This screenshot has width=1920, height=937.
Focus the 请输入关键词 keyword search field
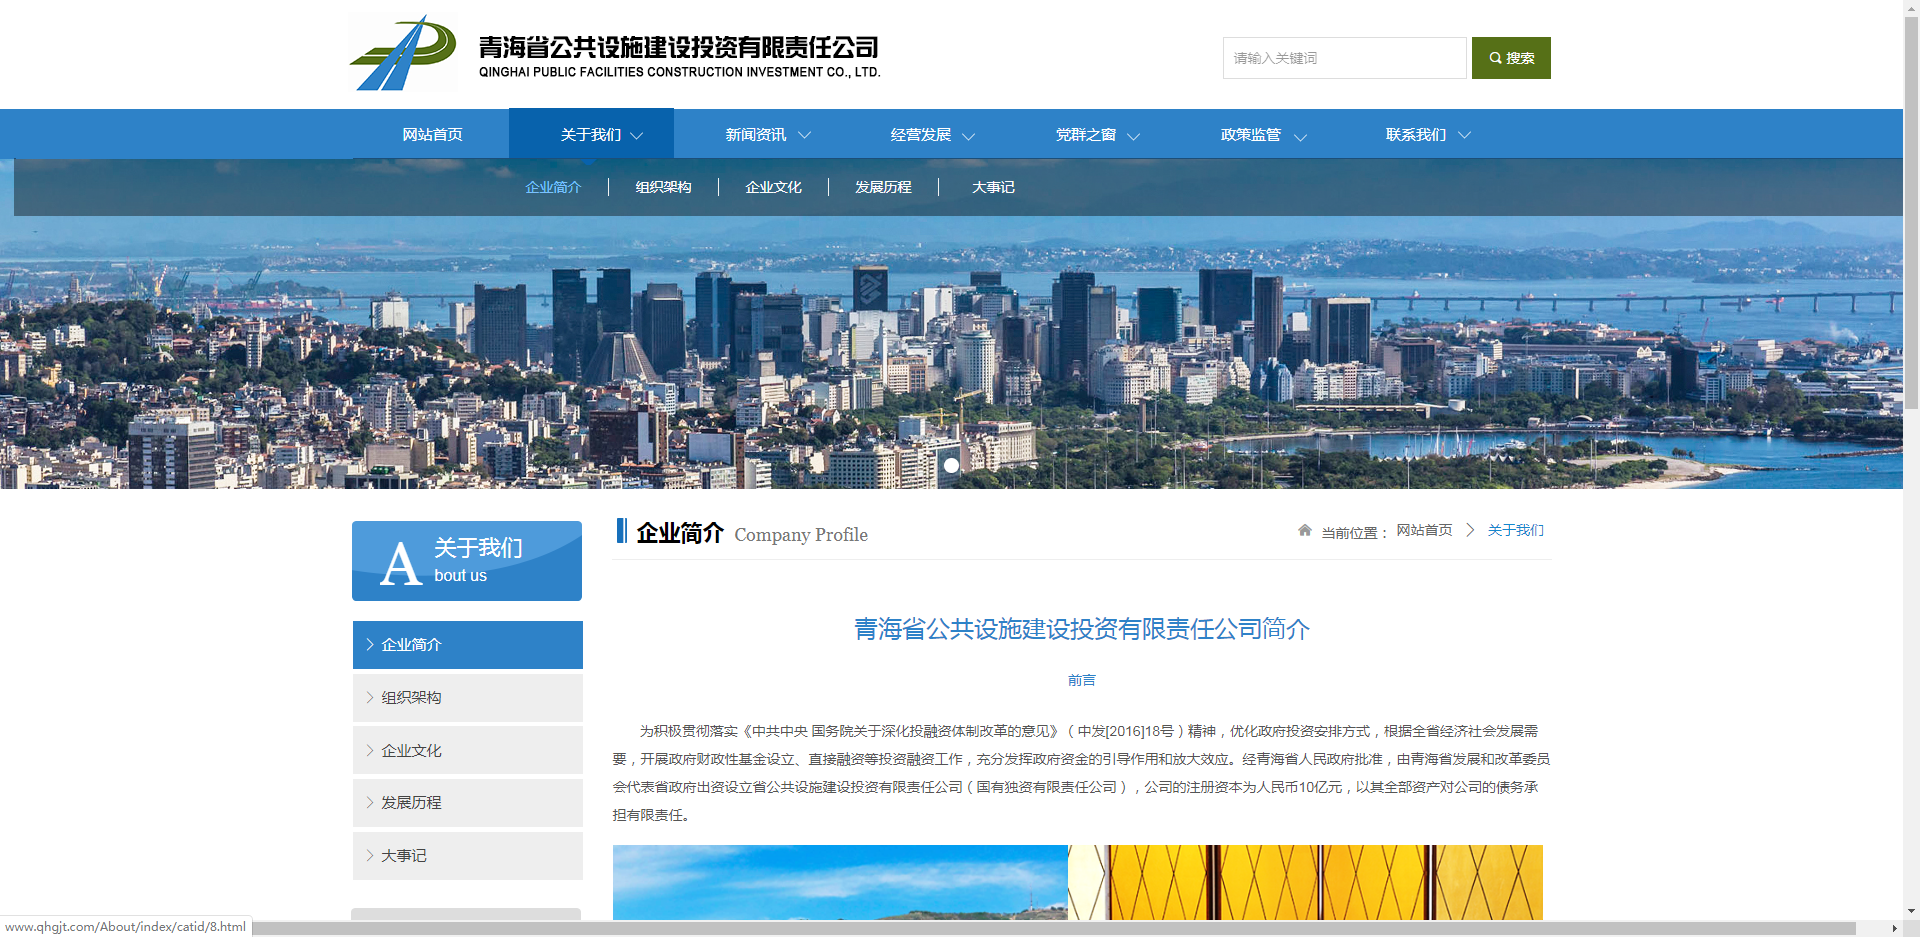pyautogui.click(x=1344, y=58)
